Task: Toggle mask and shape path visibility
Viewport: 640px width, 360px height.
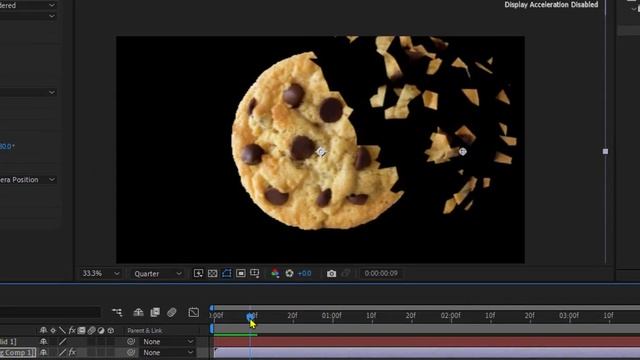Action: 227,273
